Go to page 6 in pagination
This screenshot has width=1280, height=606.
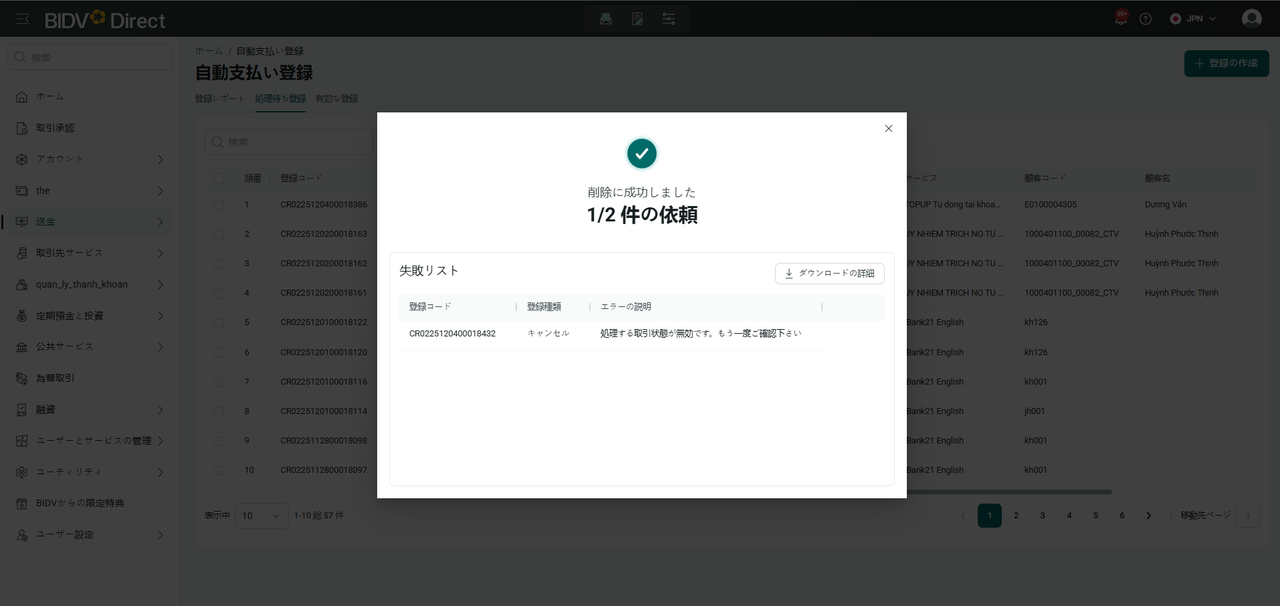tap(1122, 516)
